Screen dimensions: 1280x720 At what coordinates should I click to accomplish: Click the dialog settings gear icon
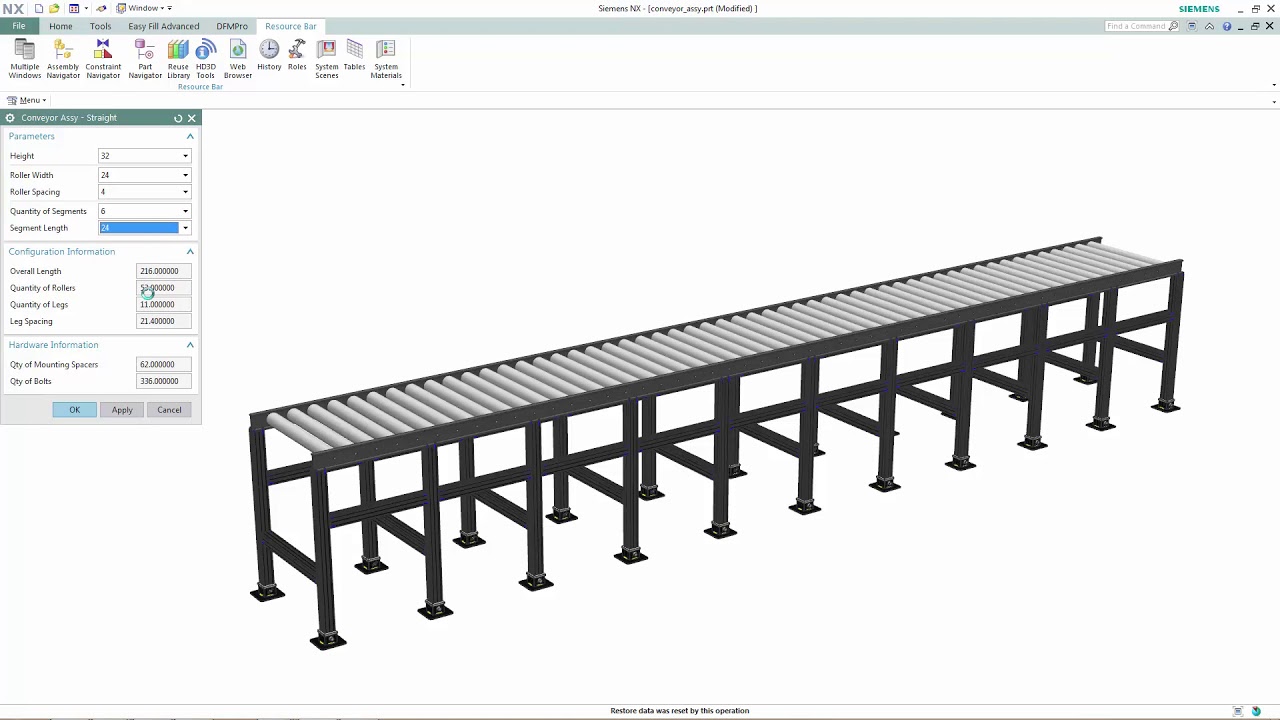[10, 118]
